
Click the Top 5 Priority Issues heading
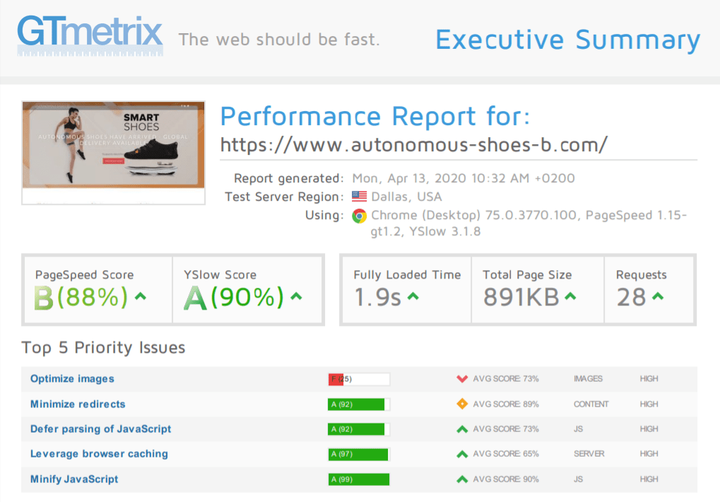[x=103, y=348]
